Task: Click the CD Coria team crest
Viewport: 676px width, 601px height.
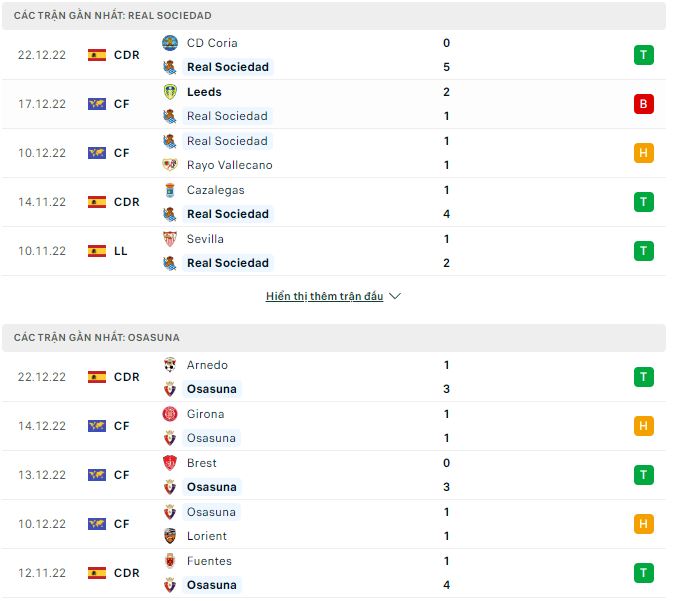Action: [x=170, y=43]
